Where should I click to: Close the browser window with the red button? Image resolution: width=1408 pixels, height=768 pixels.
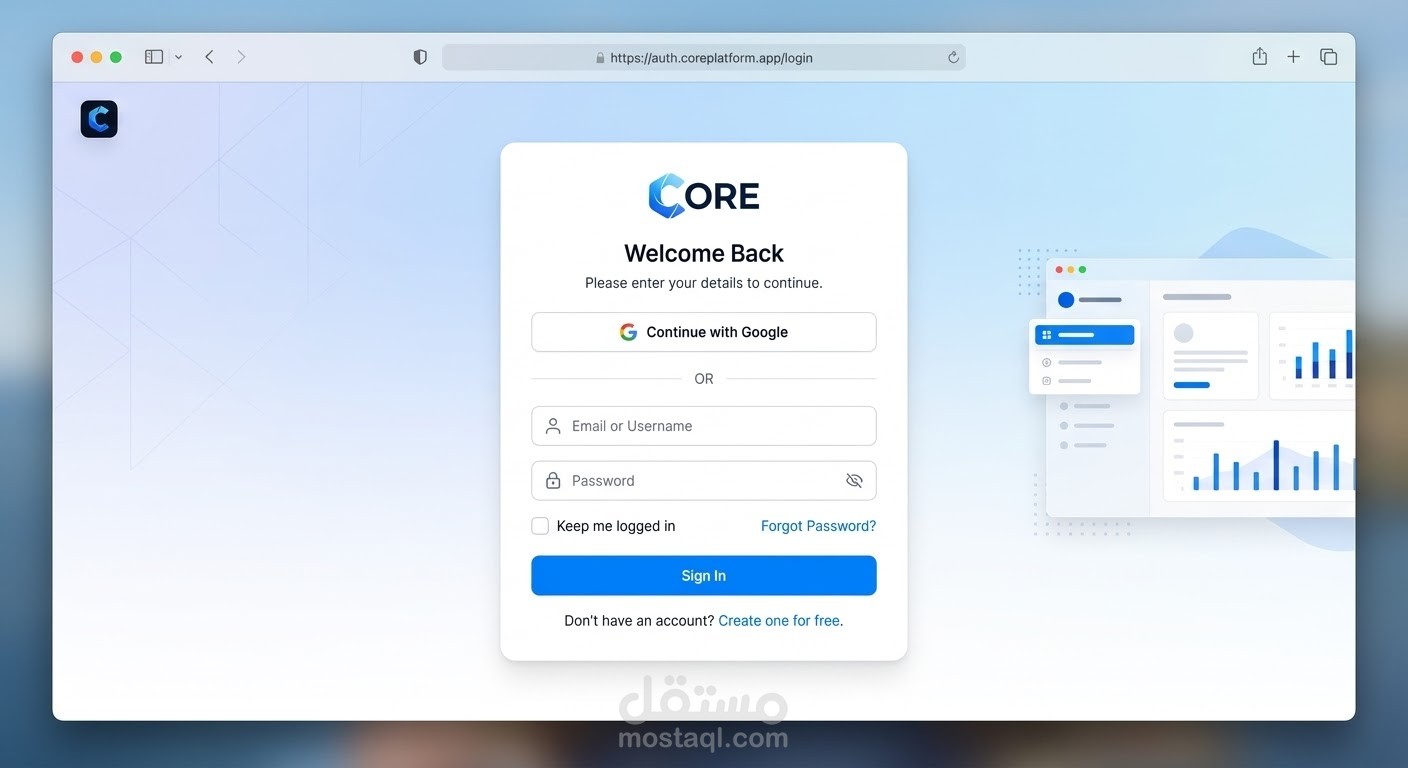tap(77, 57)
